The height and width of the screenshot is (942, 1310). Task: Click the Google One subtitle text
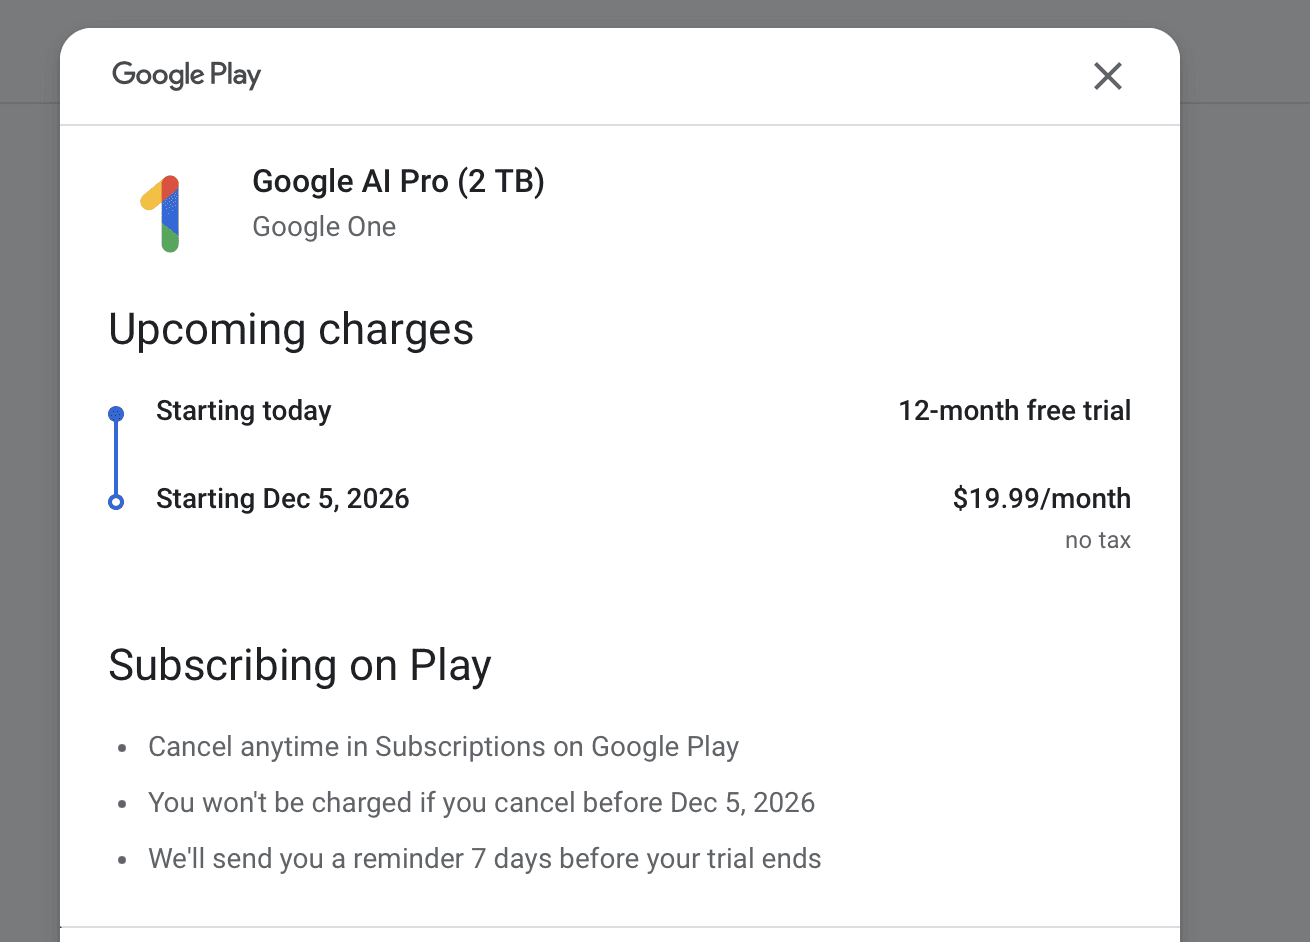click(x=324, y=227)
